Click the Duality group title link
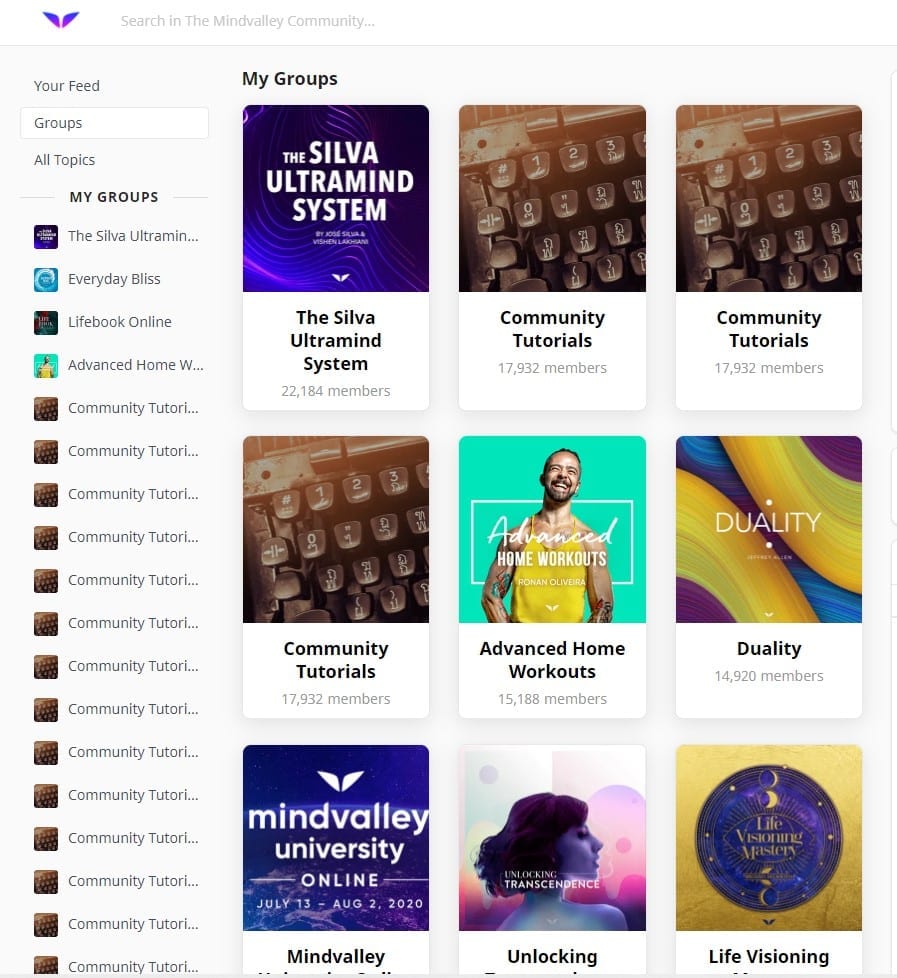 click(x=769, y=649)
